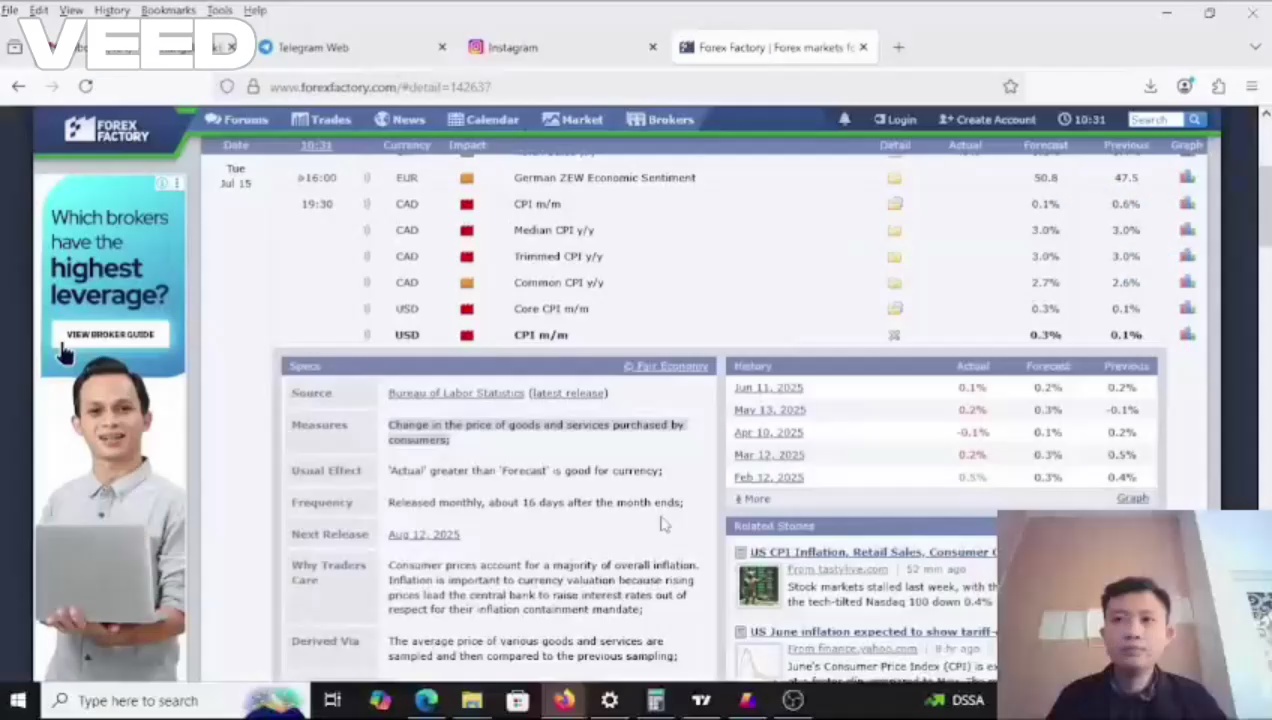The width and height of the screenshot is (1272, 720).
Task: Click VIEW BROKER GUIDE in the ad
Action: pyautogui.click(x=110, y=334)
